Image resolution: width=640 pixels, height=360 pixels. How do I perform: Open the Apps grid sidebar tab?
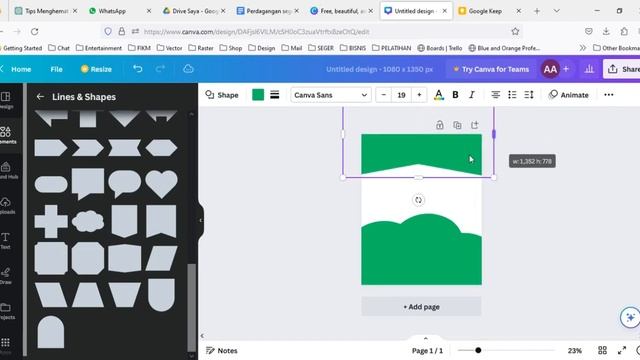(x=5, y=343)
